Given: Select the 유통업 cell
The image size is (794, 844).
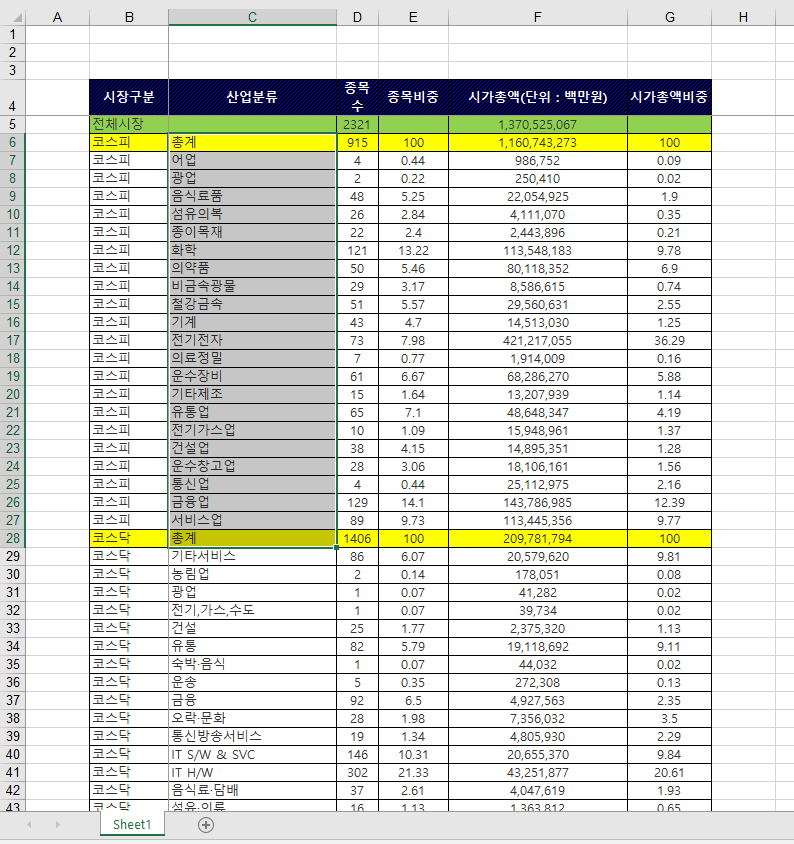Looking at the screenshot, I should 252,412.
